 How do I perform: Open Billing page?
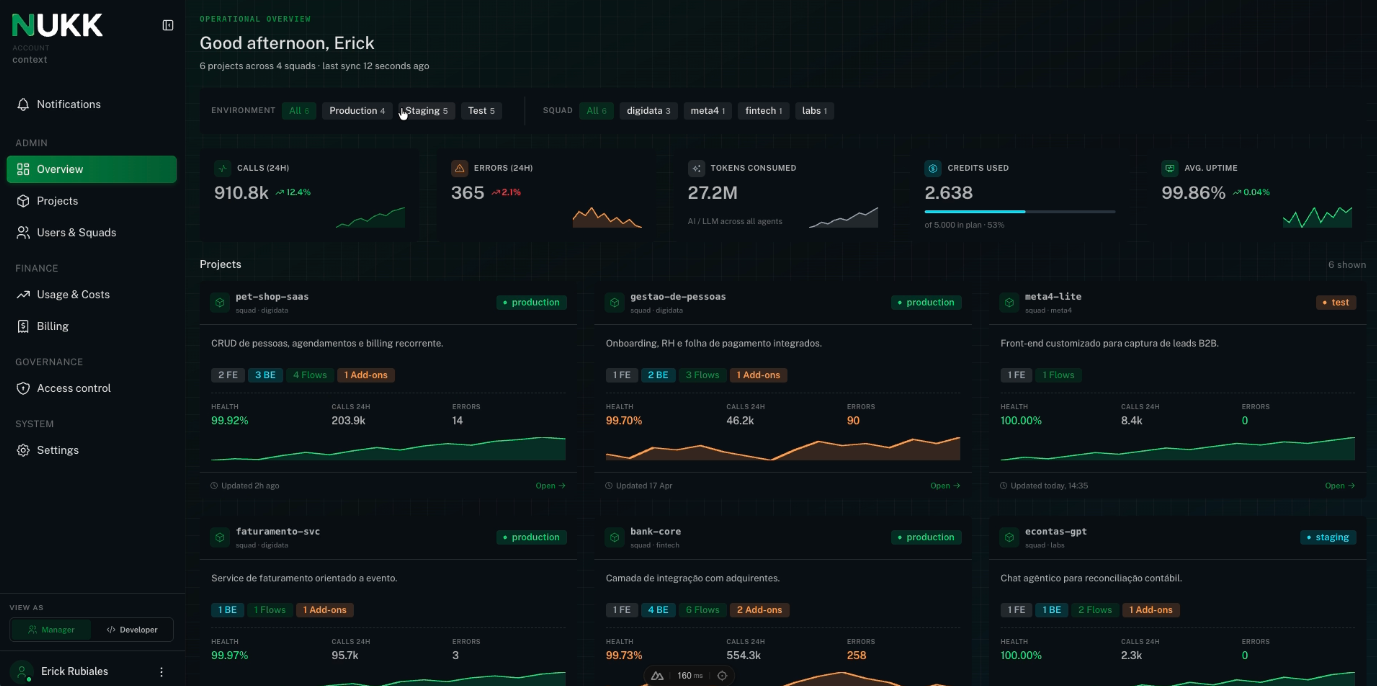click(x=92, y=326)
